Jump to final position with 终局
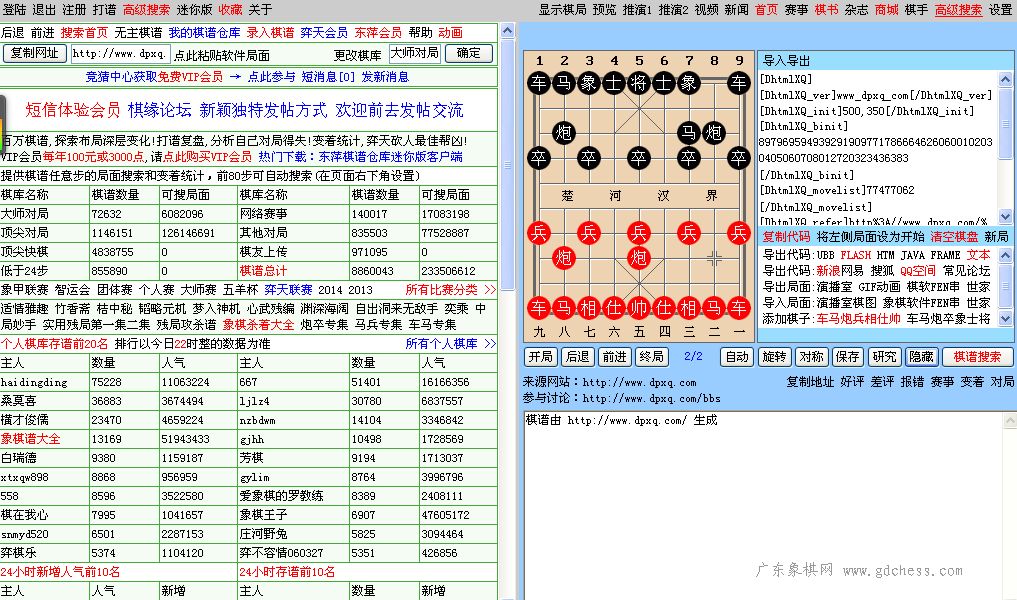Viewport: 1017px width, 600px height. 651,357
